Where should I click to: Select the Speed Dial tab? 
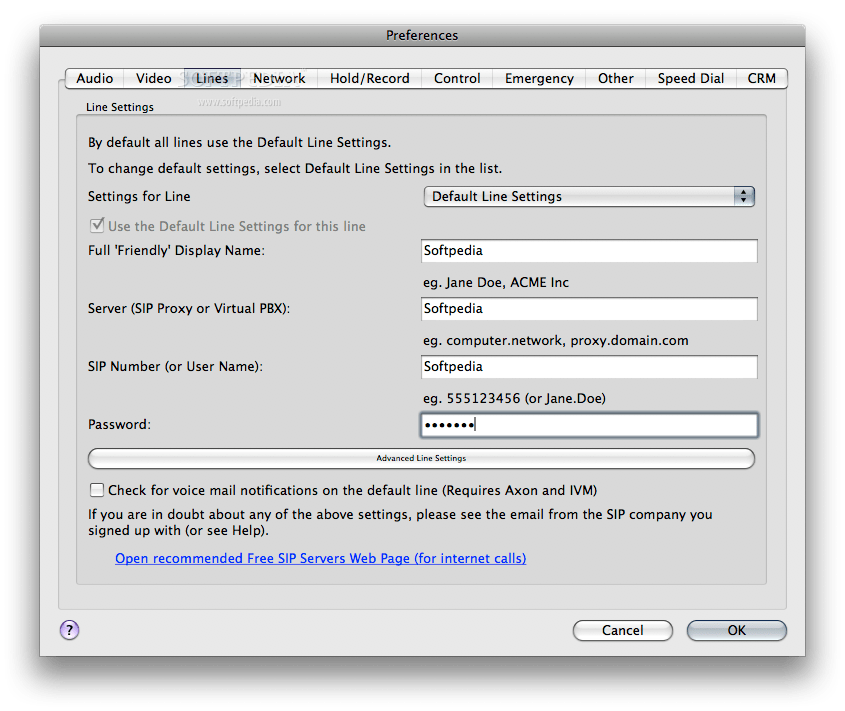(690, 78)
